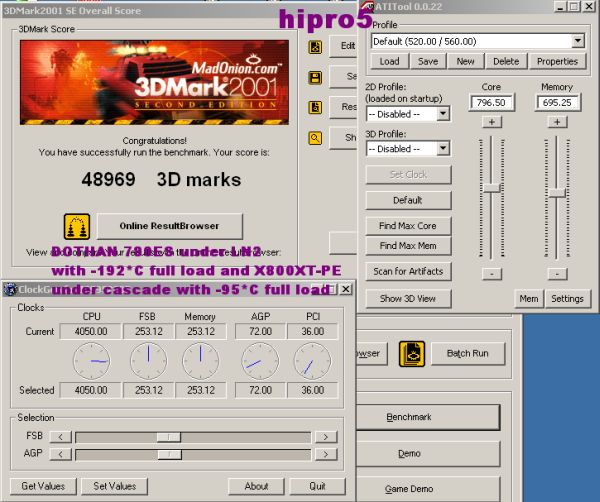Click the result document icon near Res
The width and height of the screenshot is (600, 502).
[315, 108]
